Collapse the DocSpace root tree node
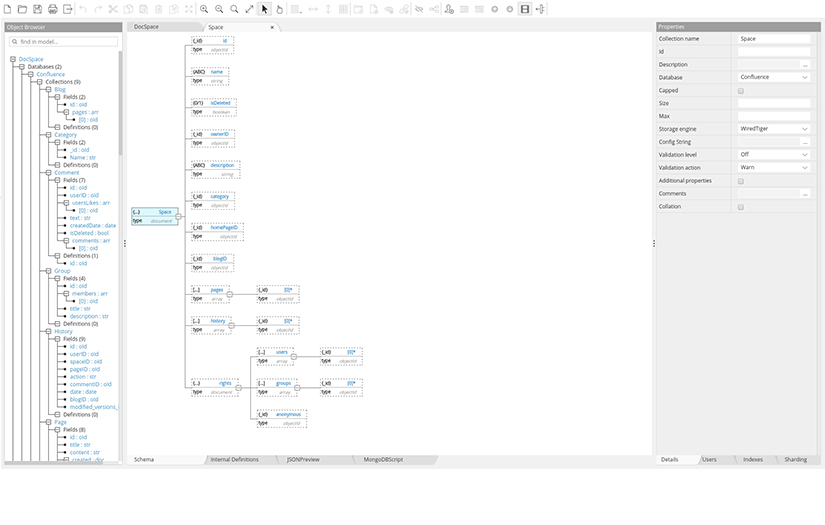The width and height of the screenshot is (825, 525). pos(13,59)
